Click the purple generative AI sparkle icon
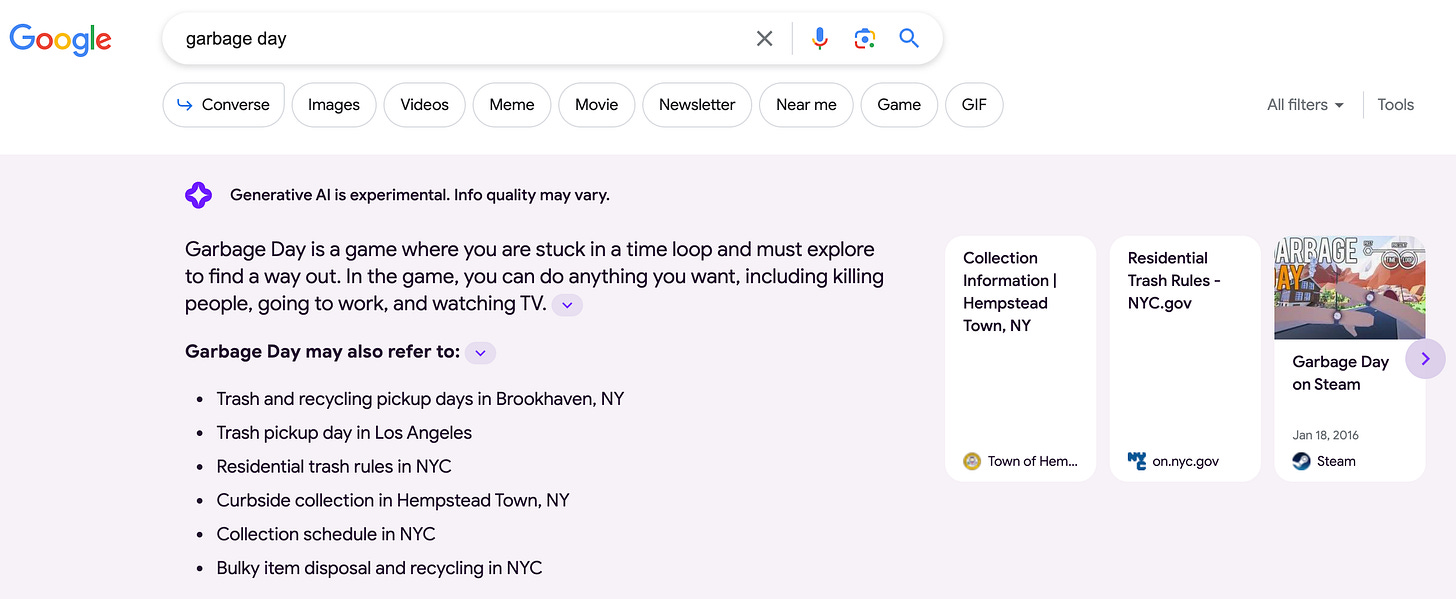 (x=198, y=195)
